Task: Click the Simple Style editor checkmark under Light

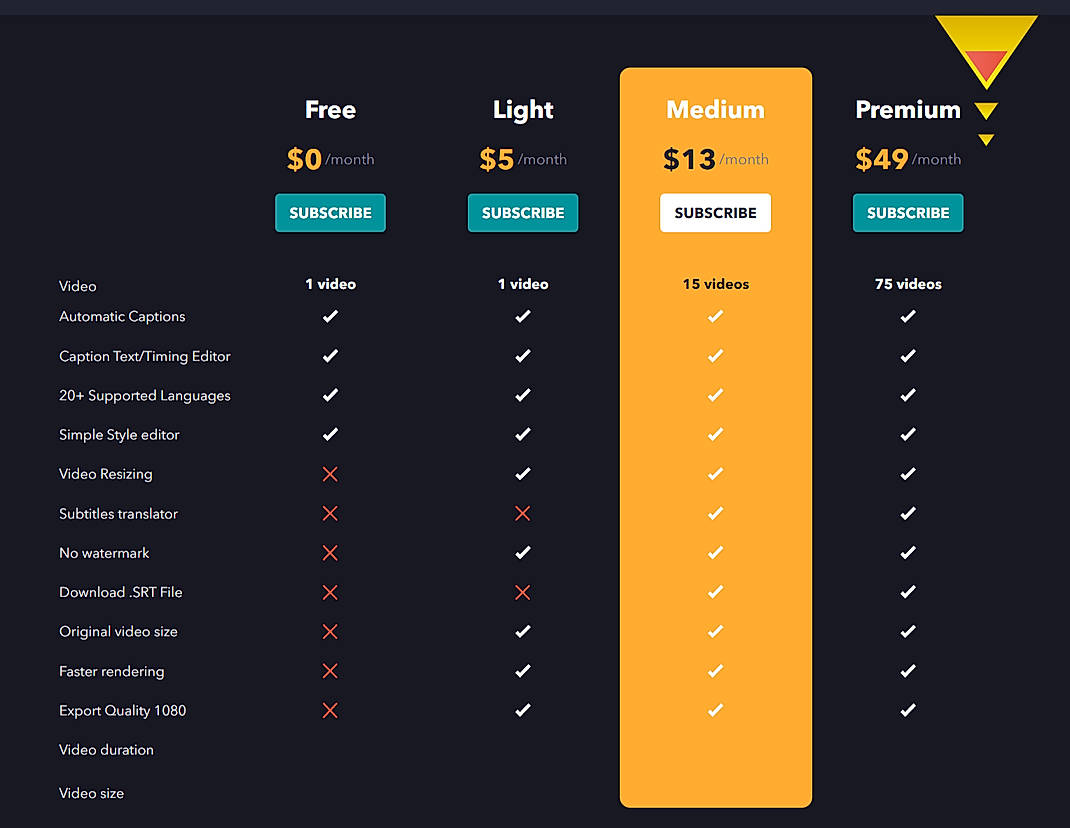Action: [x=522, y=434]
